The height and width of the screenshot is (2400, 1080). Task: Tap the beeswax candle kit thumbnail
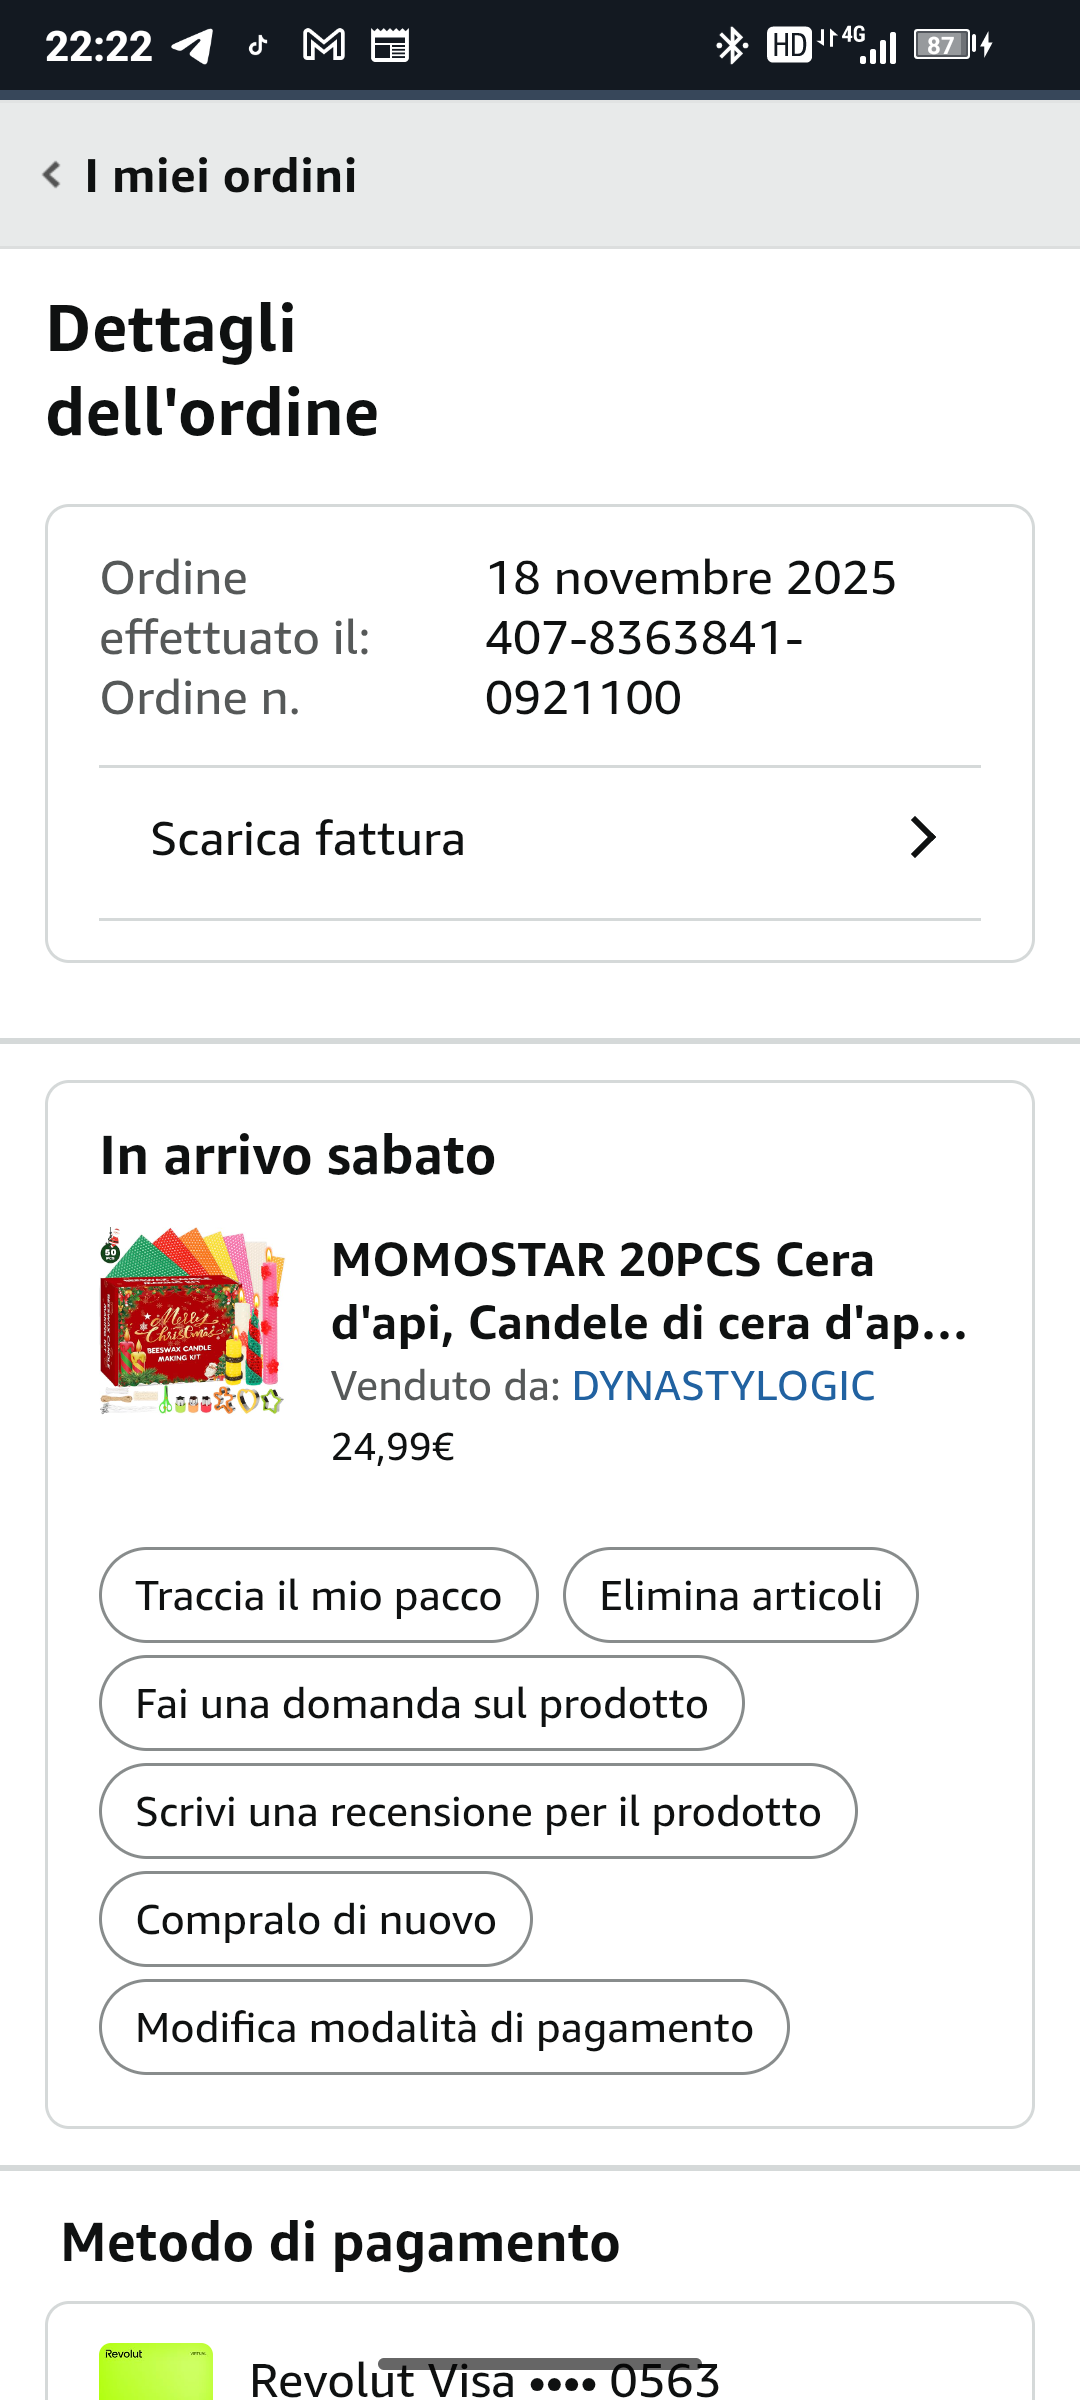coord(193,1320)
